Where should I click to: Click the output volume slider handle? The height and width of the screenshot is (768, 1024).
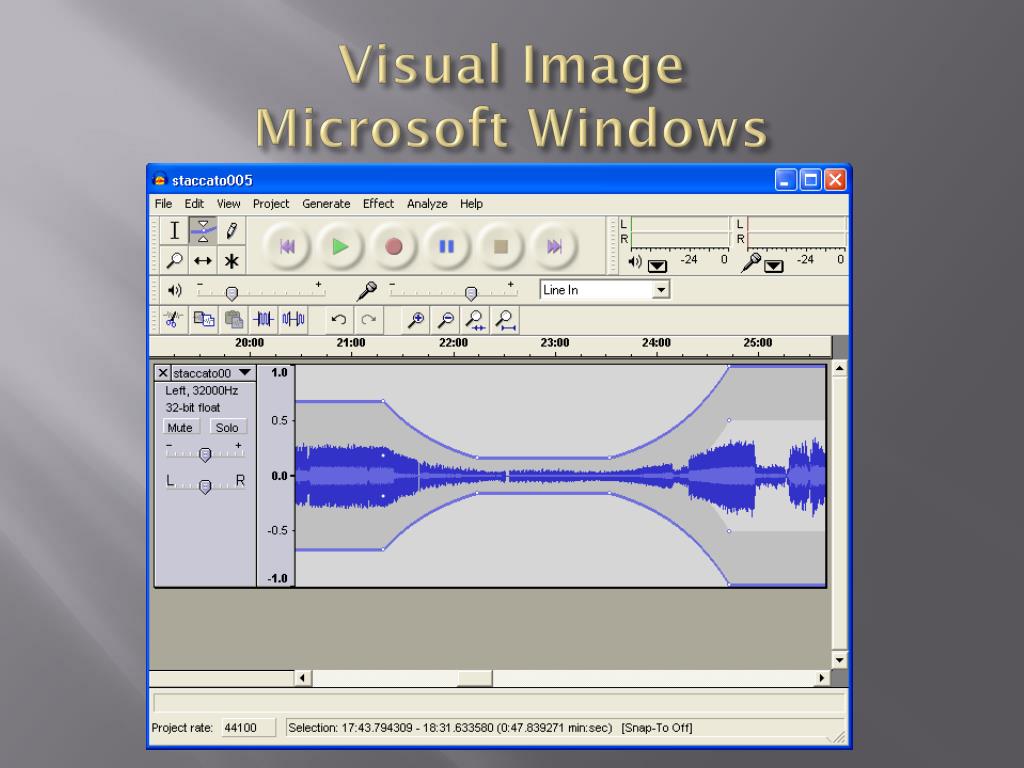coord(231,293)
